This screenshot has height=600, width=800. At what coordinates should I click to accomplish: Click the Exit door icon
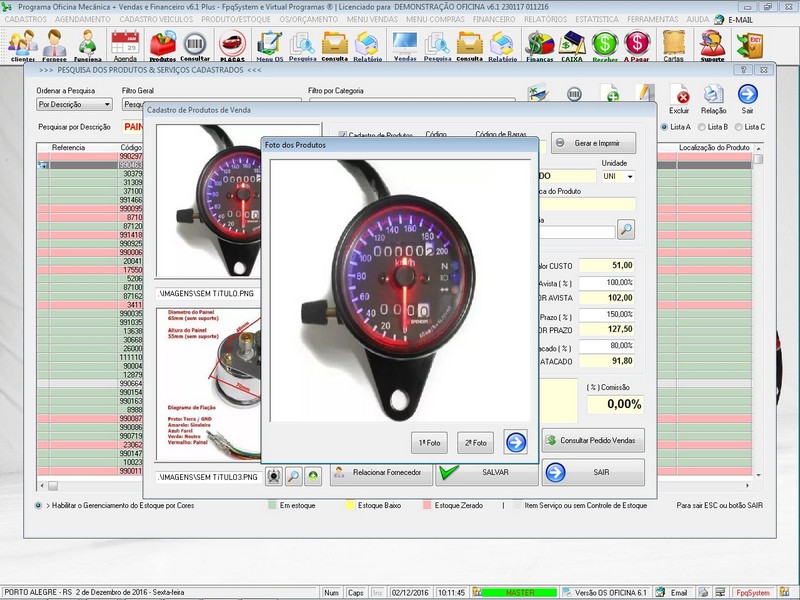click(x=749, y=45)
